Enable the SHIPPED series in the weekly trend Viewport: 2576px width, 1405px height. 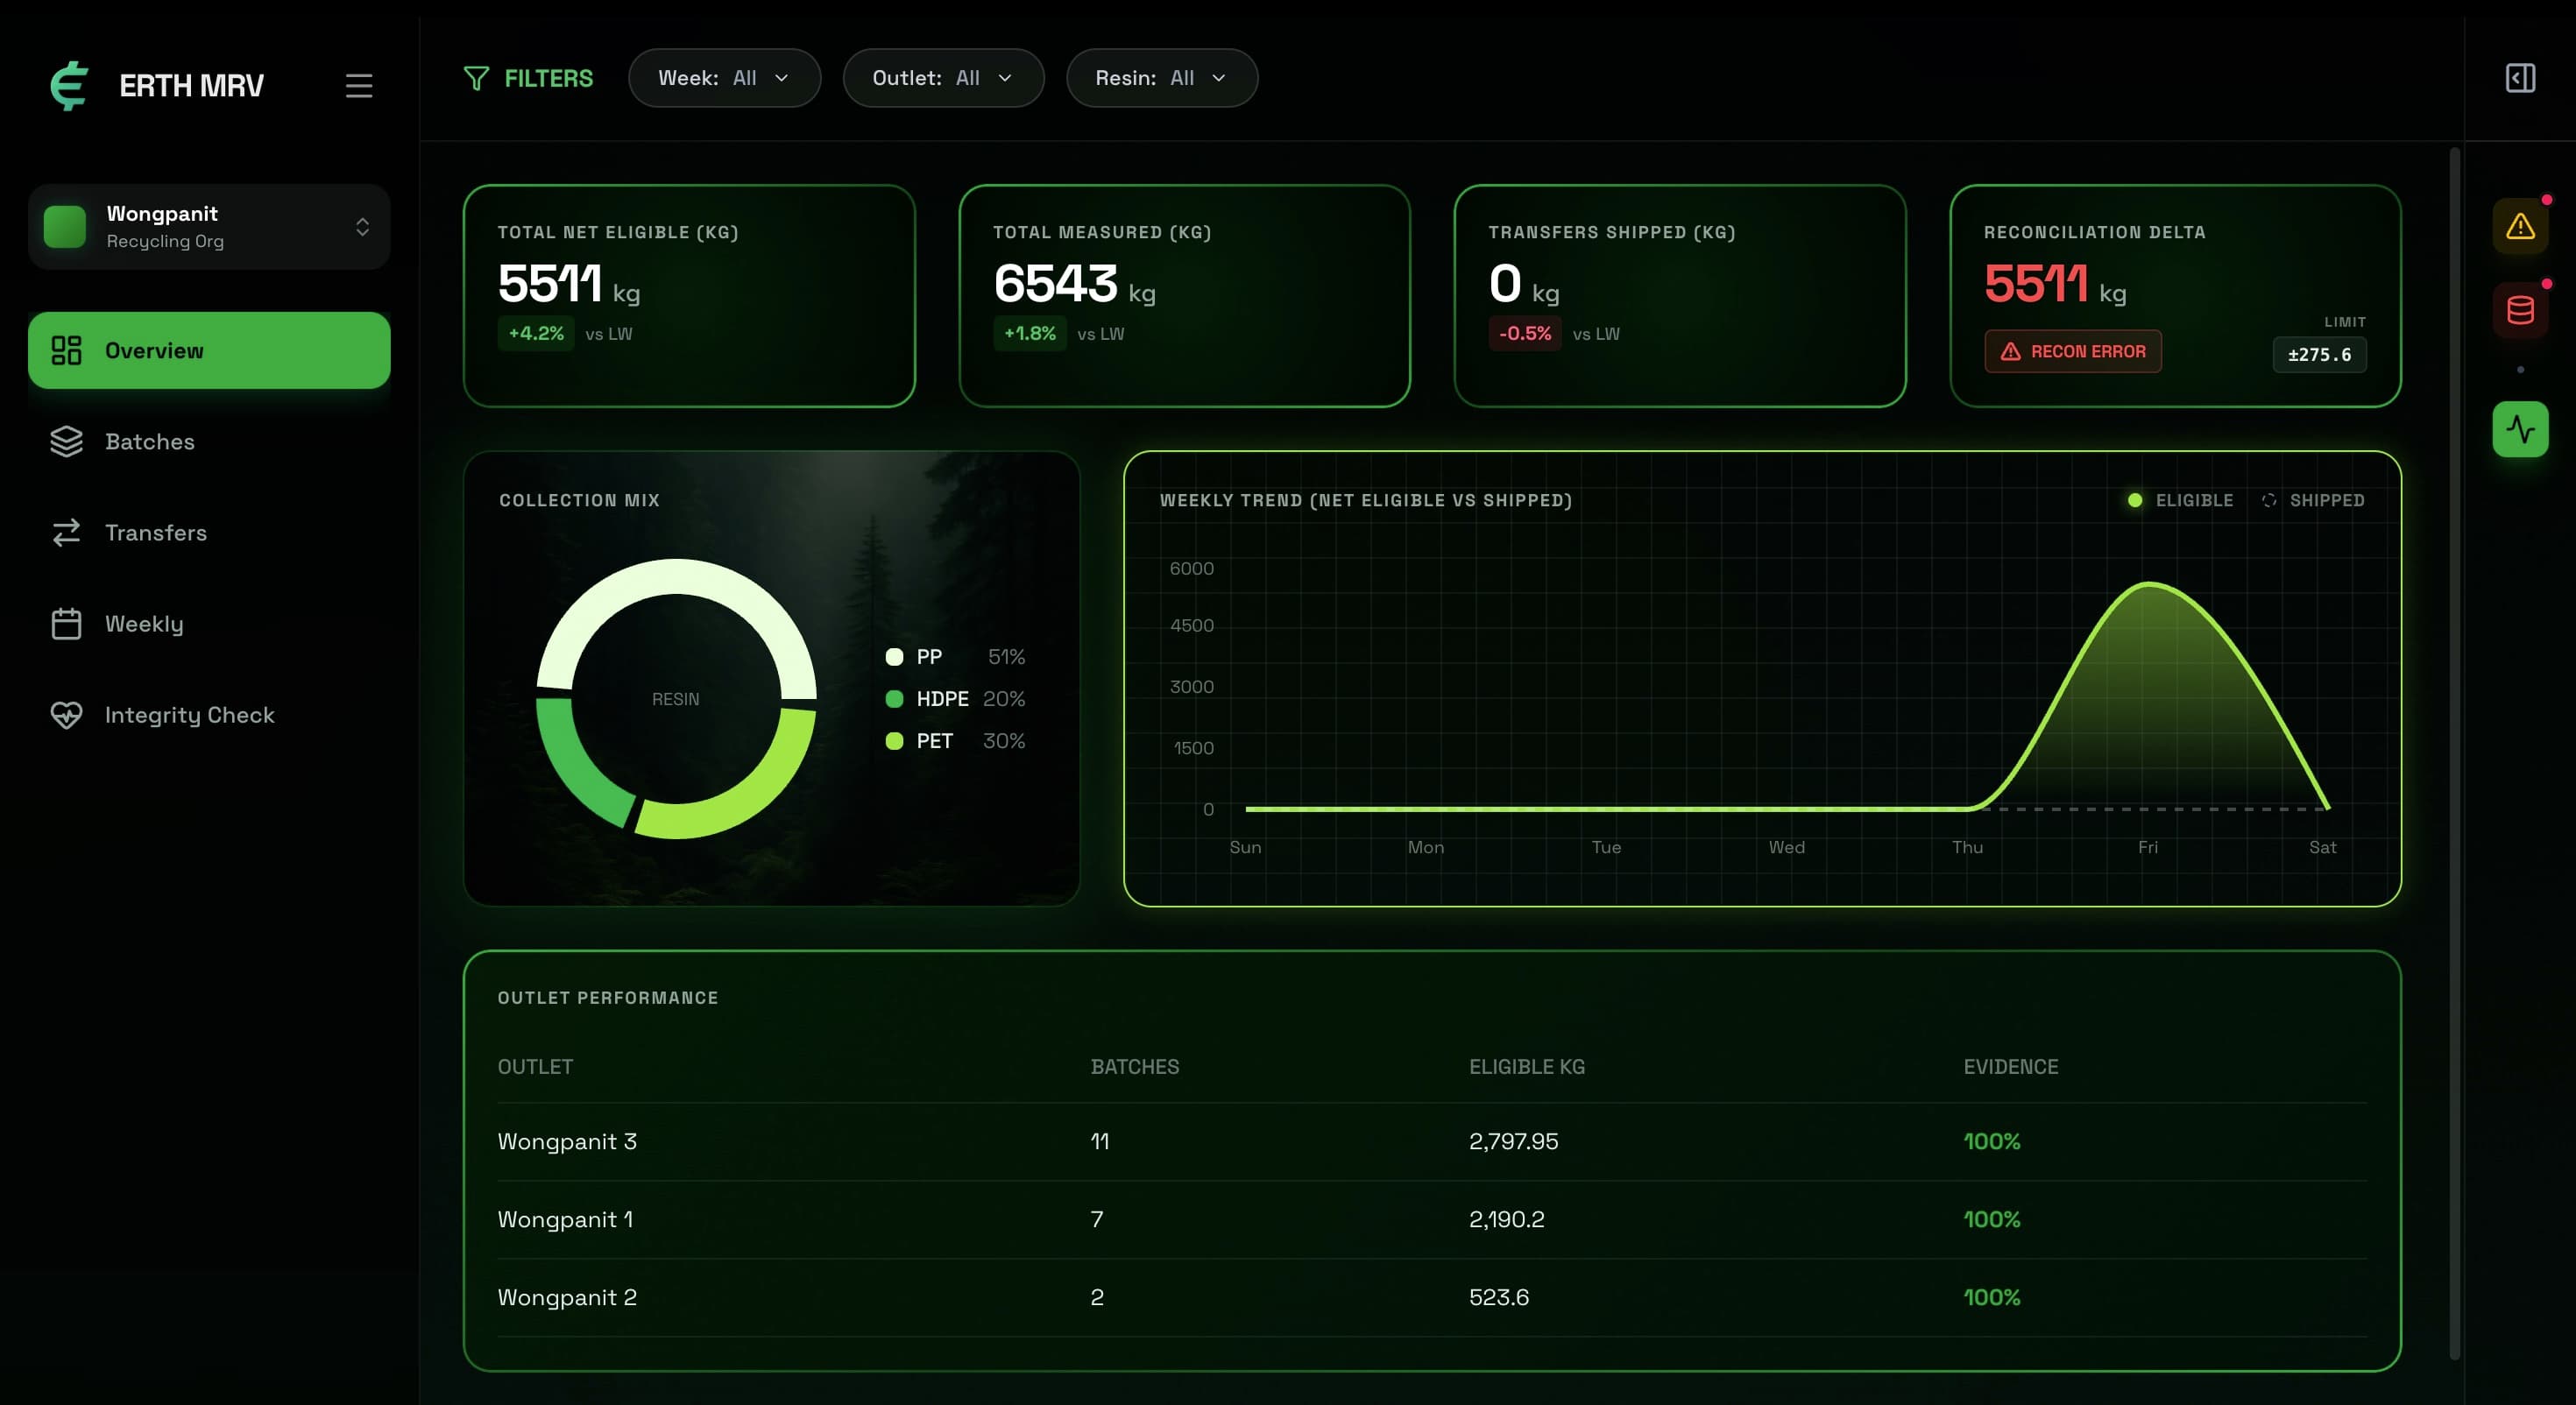coord(2314,500)
